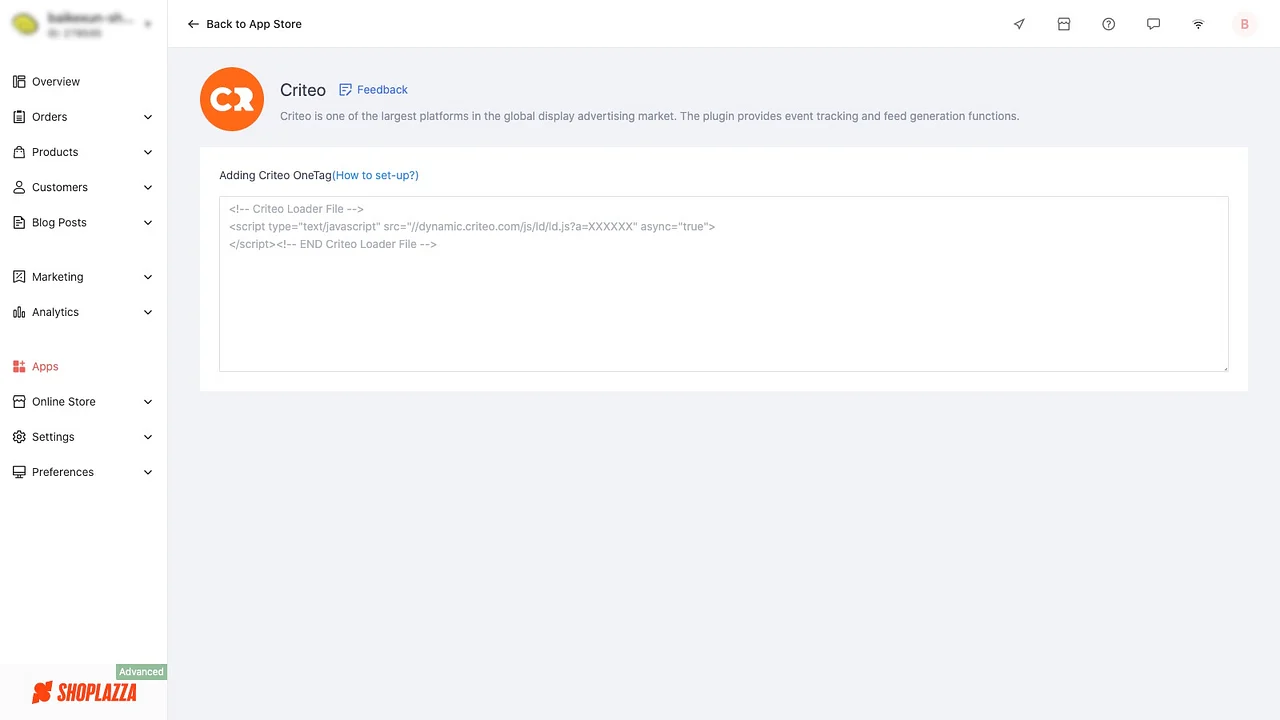Click the network status Wi-Fi icon
Image resolution: width=1280 pixels, height=720 pixels.
point(1198,24)
